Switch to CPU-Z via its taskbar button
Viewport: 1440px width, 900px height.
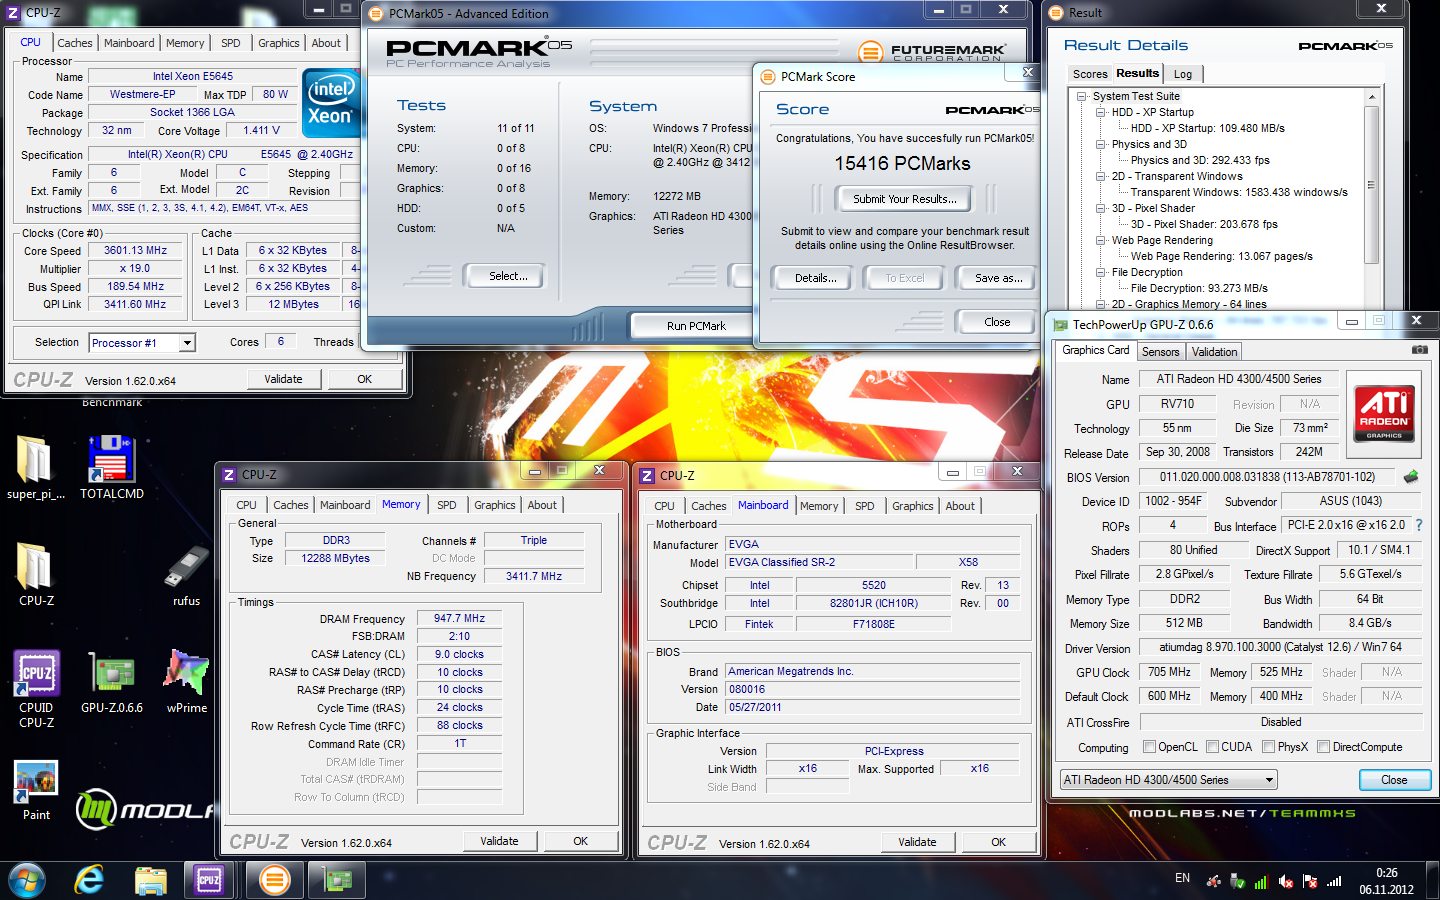[209, 880]
